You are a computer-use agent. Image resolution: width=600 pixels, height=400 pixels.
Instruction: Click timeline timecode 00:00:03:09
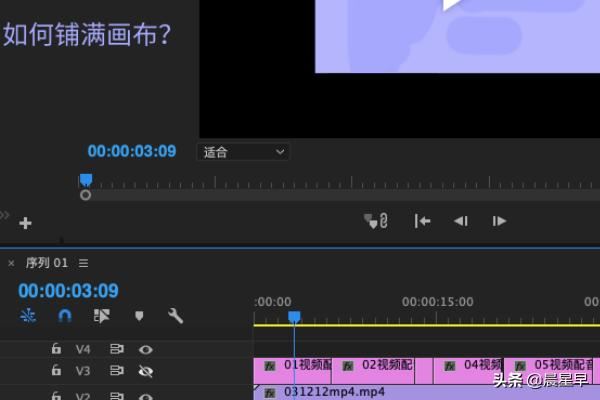(68, 291)
